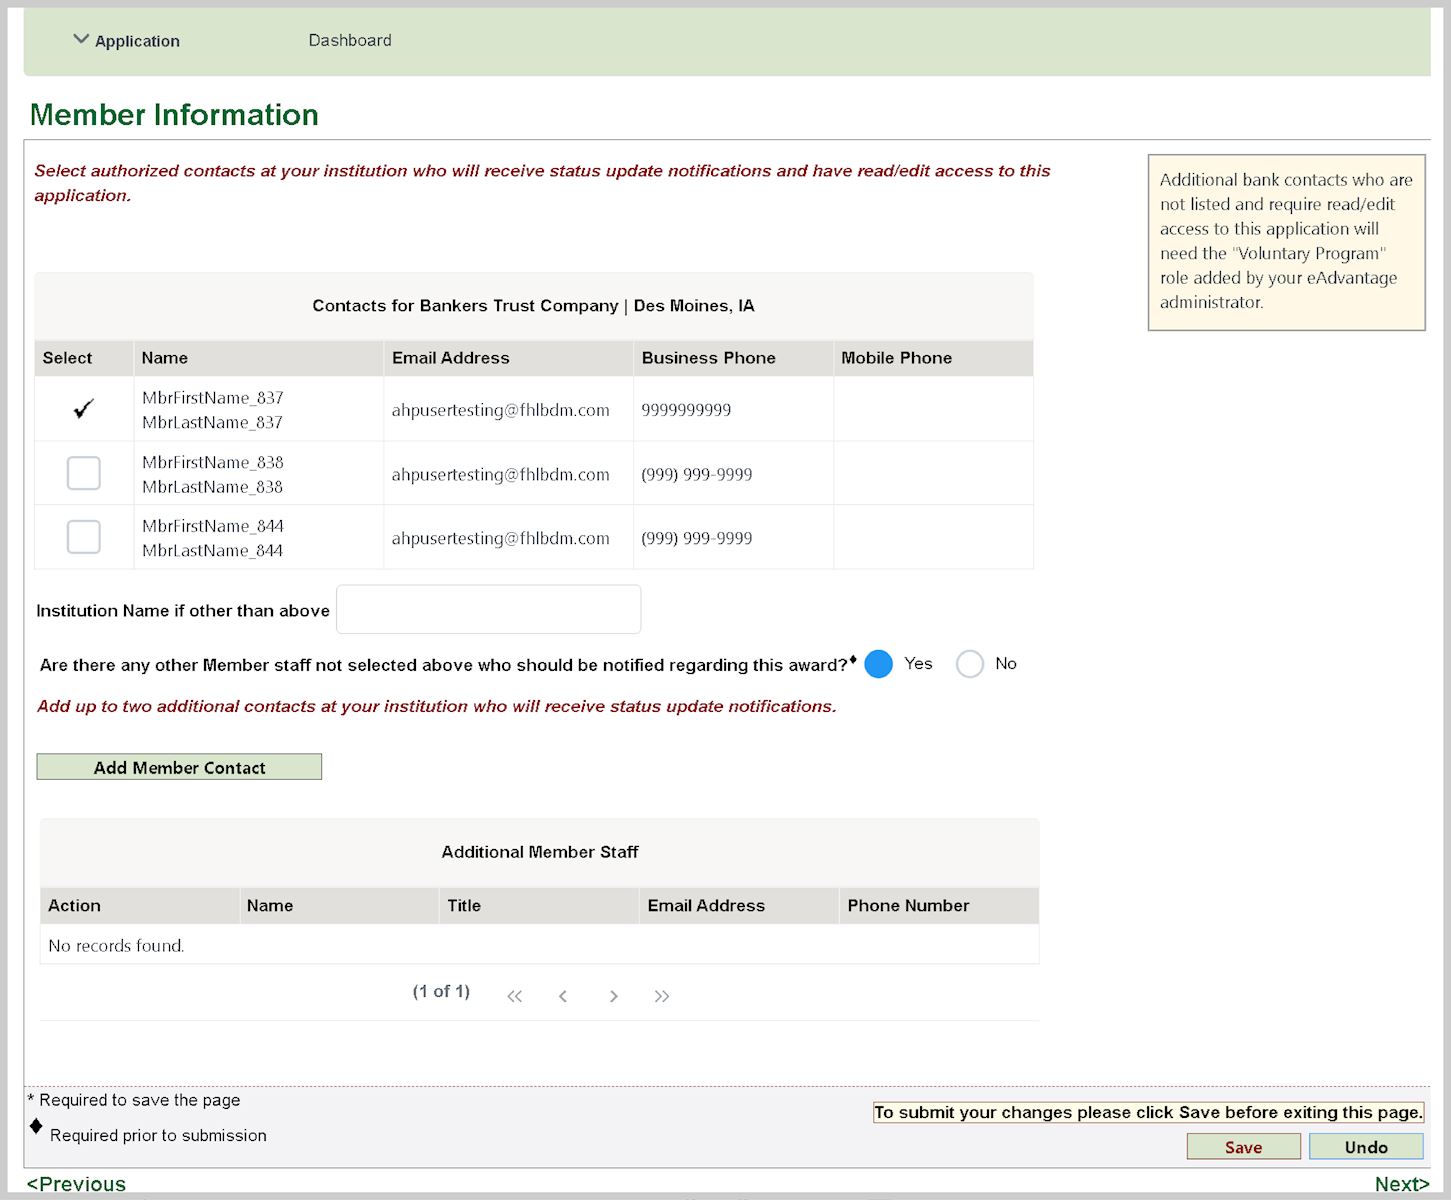Select the MbrFirstName_838 contact checkbox

pos(83,473)
